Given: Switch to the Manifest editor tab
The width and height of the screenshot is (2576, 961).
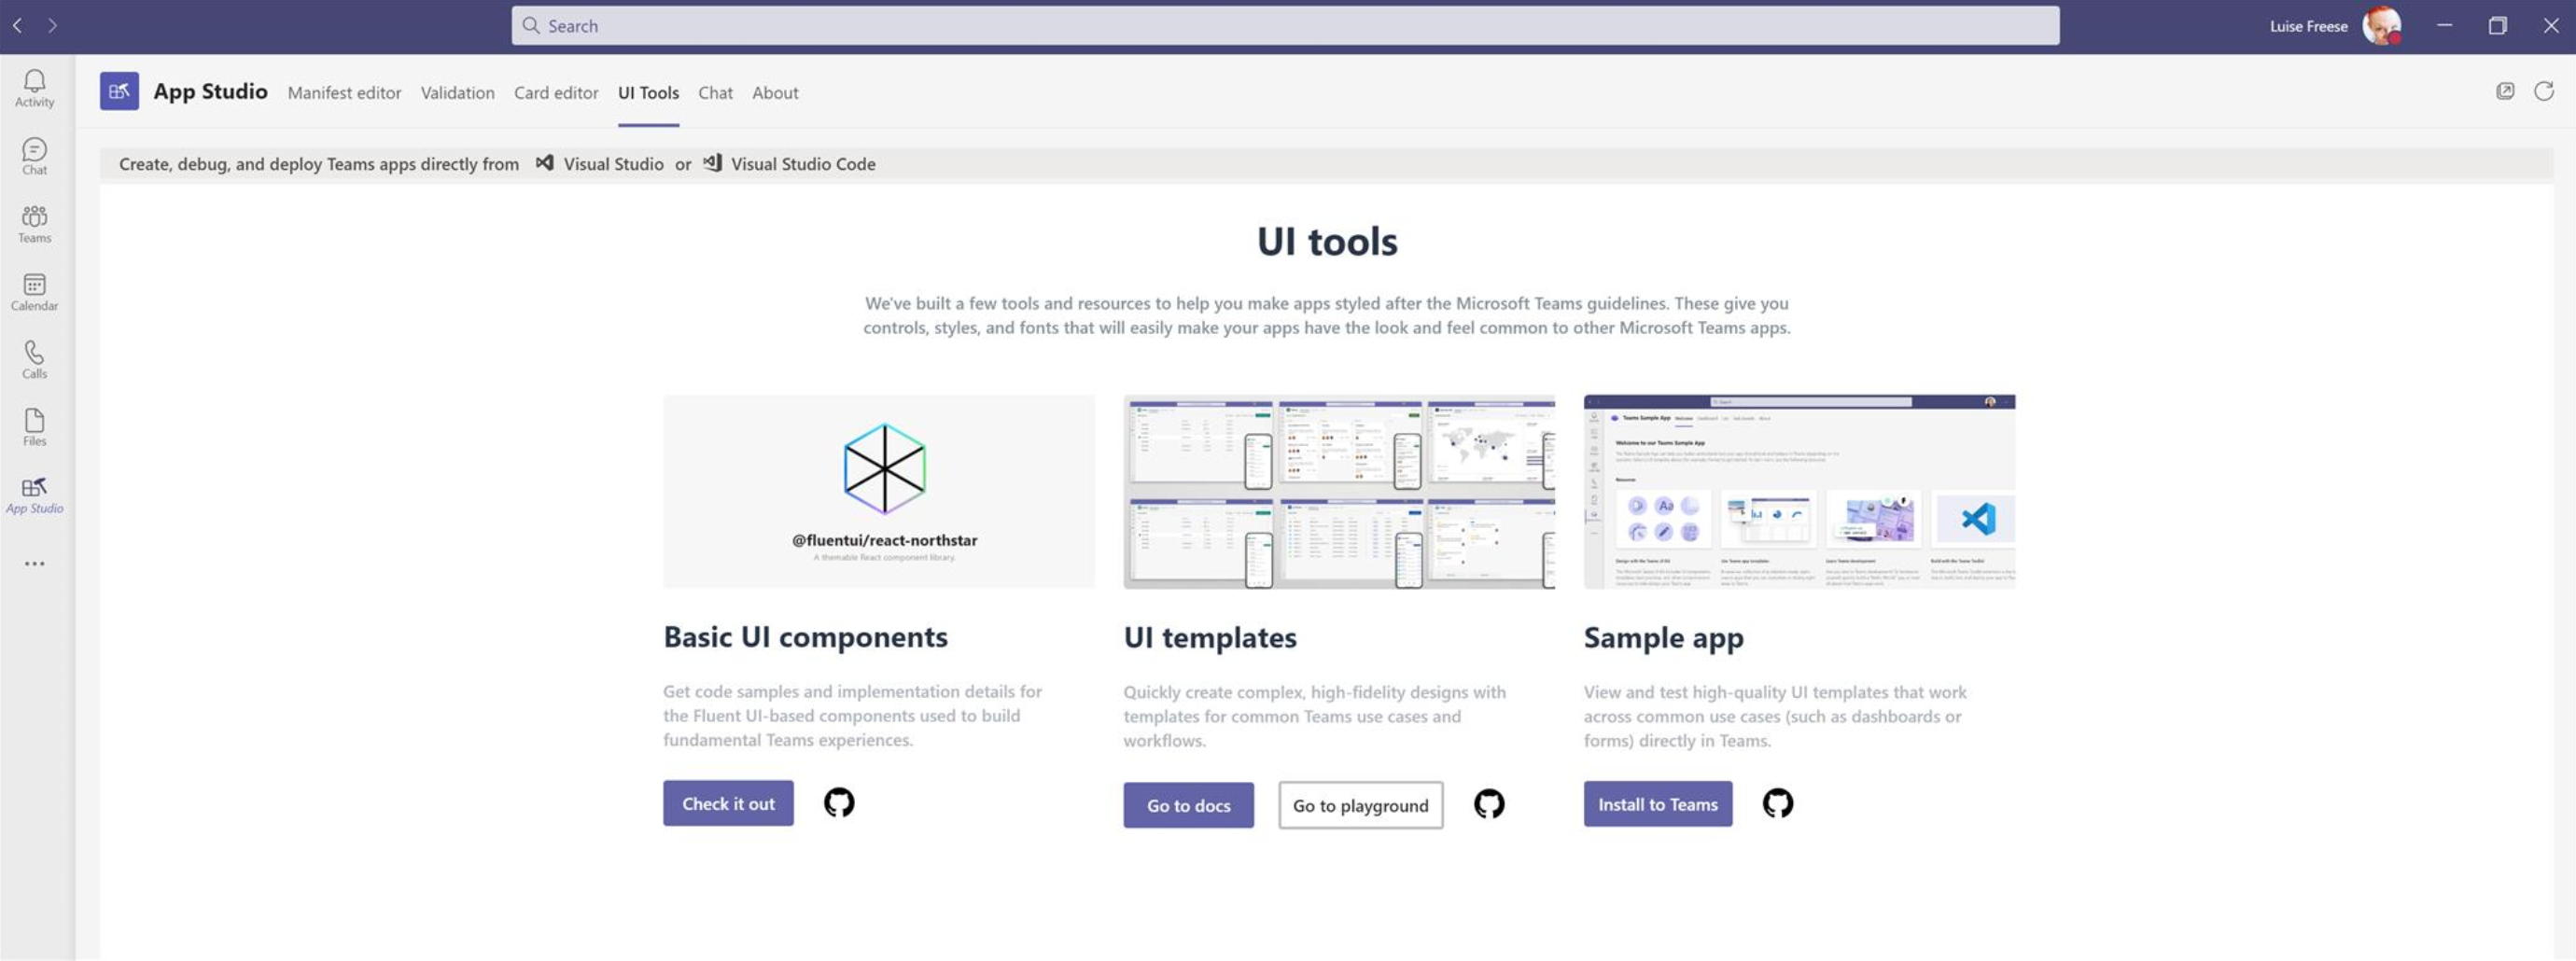Looking at the screenshot, I should click(344, 92).
